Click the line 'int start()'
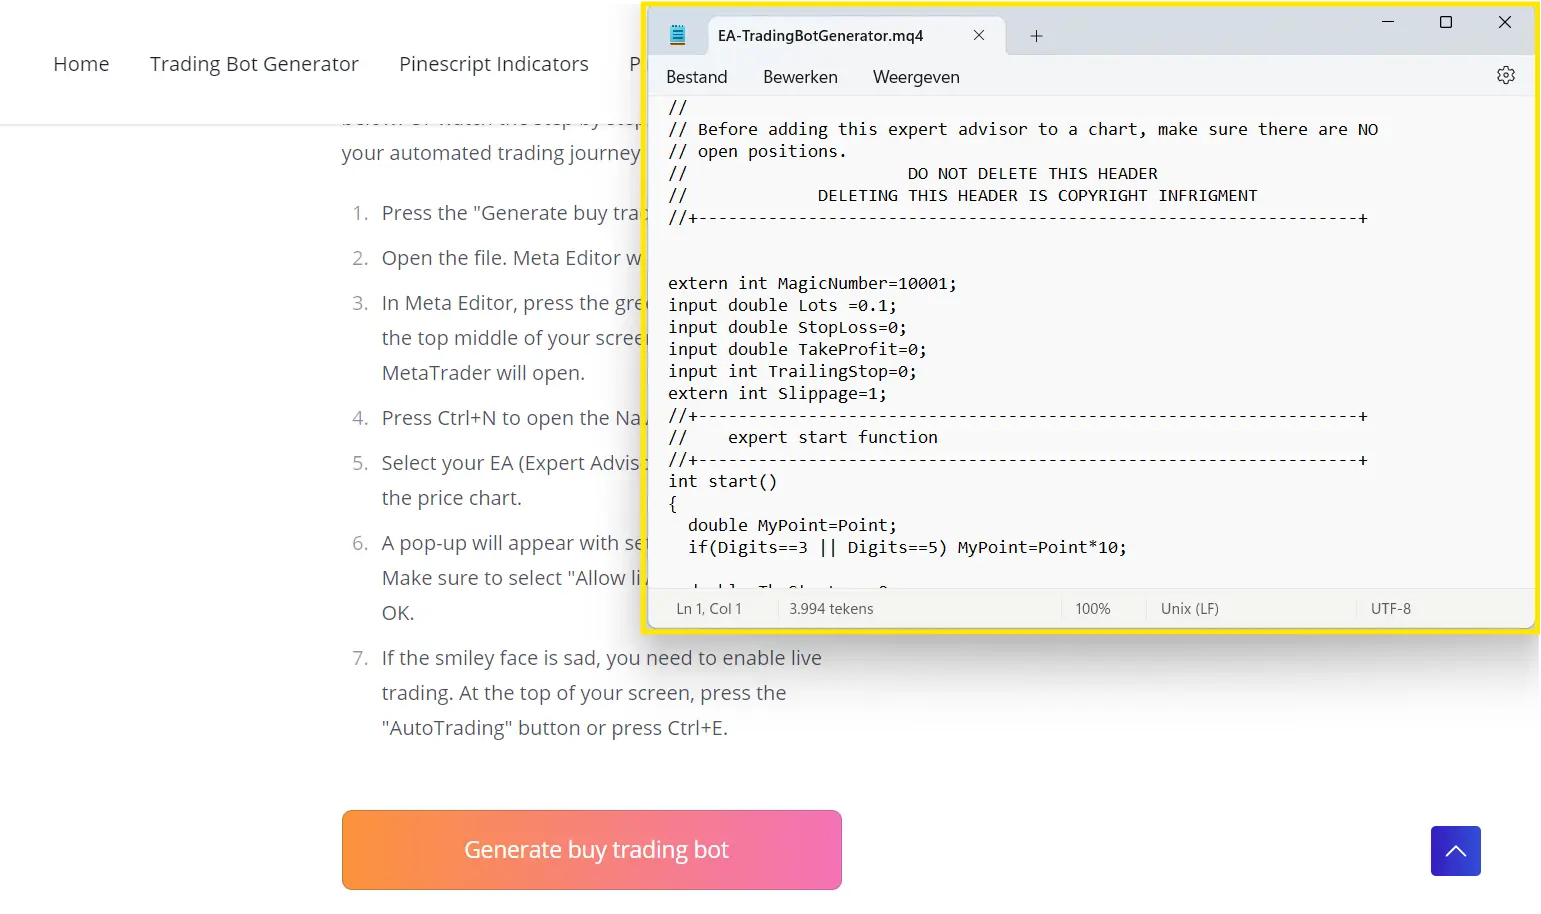The image size is (1541, 914). [722, 482]
